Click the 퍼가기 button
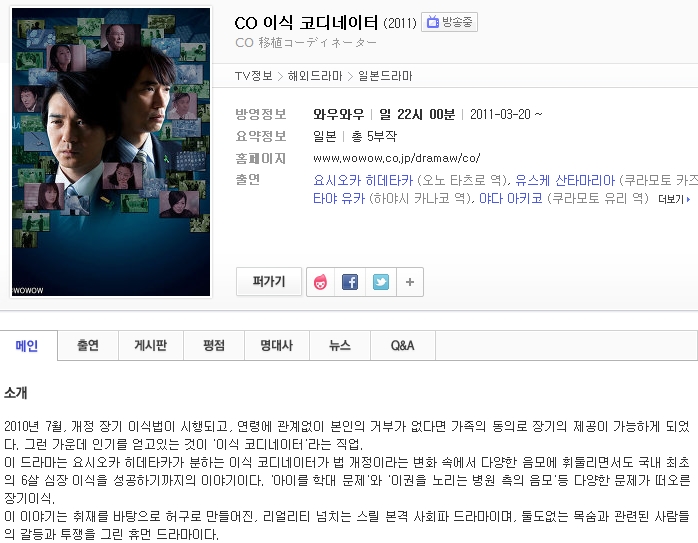Screen dimensions: 698x543 click(x=269, y=281)
